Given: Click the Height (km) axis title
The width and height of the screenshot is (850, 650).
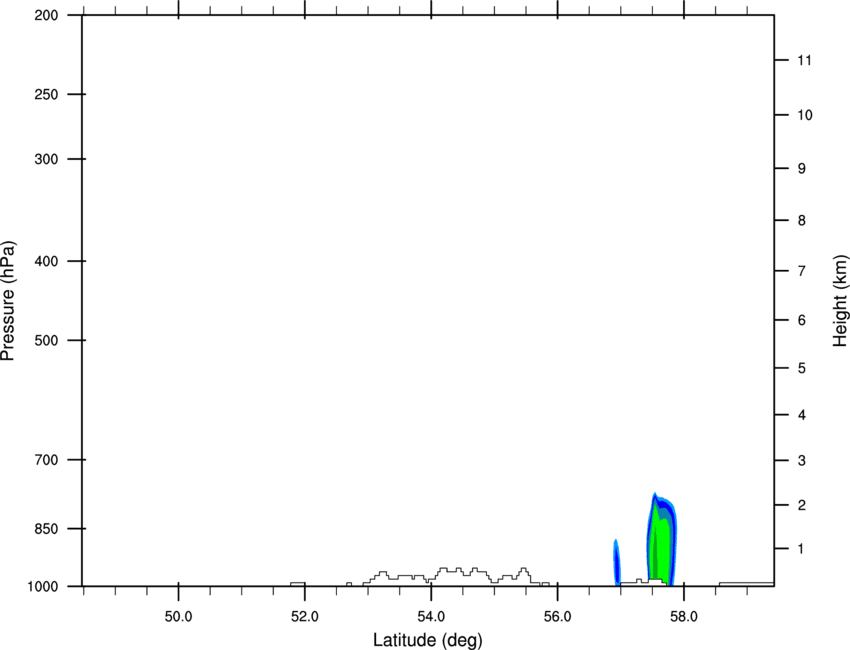Looking at the screenshot, I should 840,301.
